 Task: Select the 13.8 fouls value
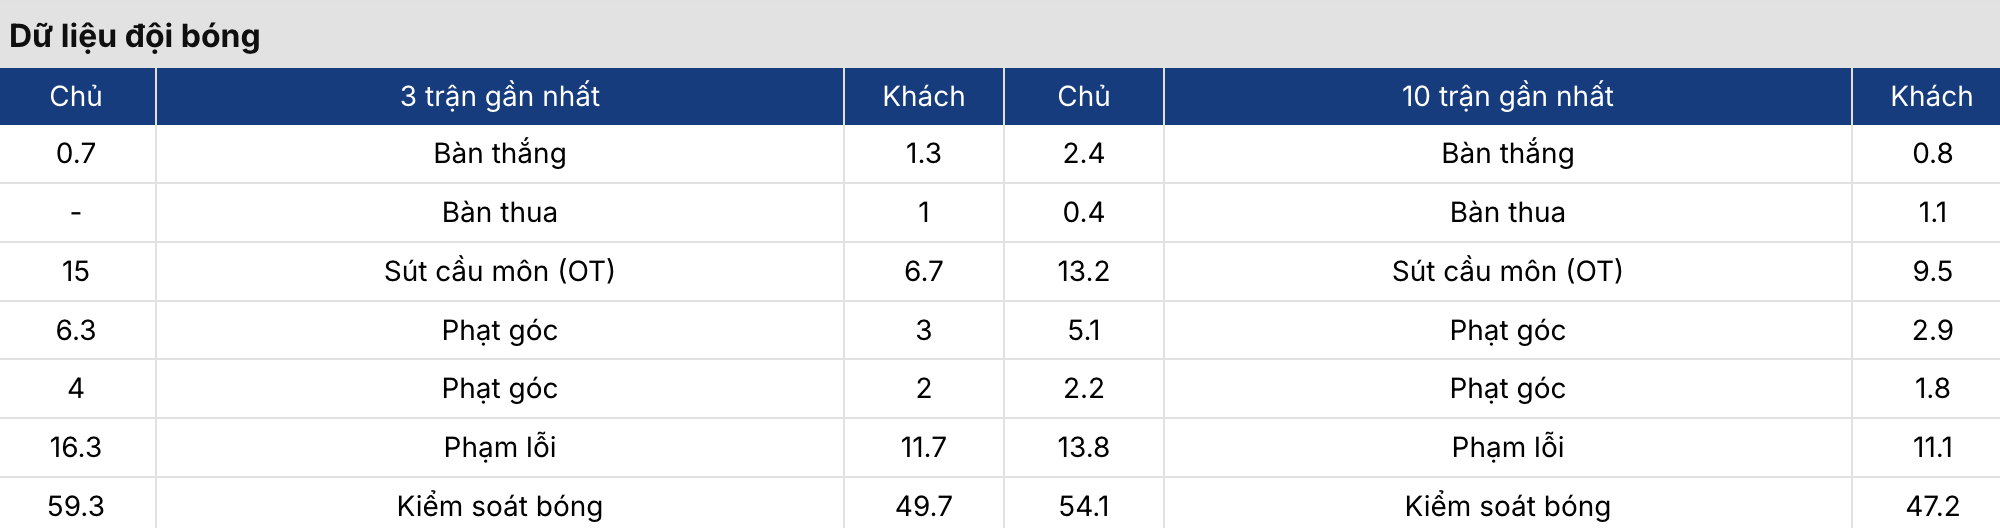[x=1083, y=447]
